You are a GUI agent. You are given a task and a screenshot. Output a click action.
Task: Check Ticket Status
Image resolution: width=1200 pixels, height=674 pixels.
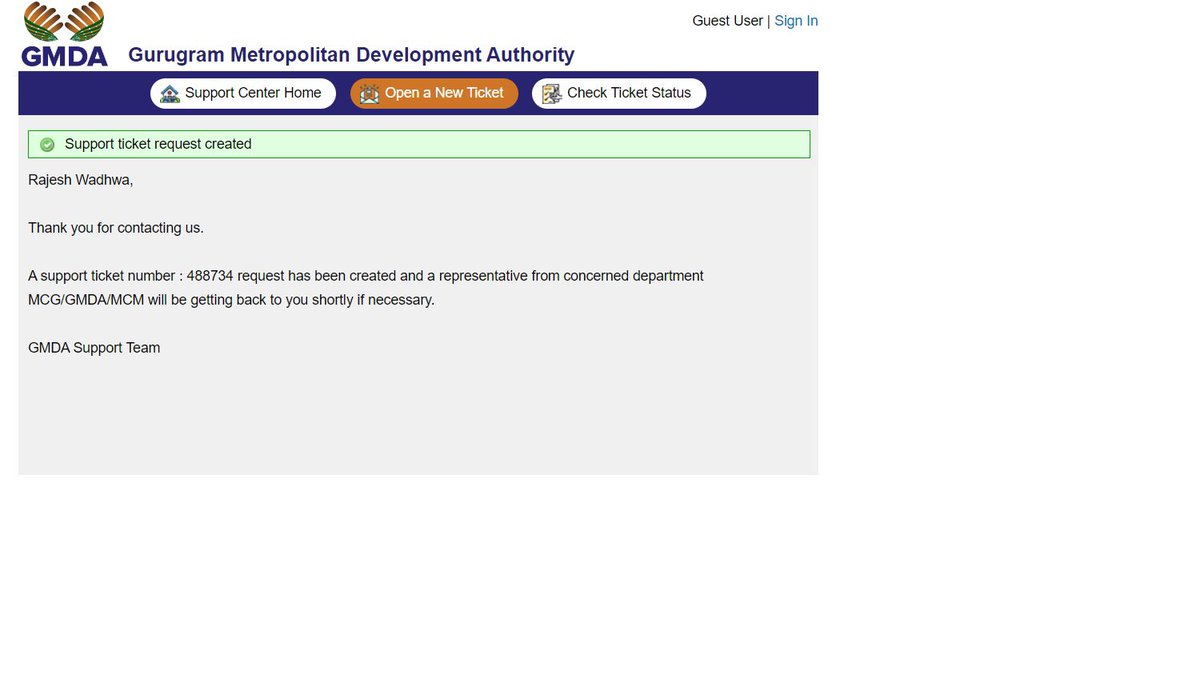coord(619,93)
